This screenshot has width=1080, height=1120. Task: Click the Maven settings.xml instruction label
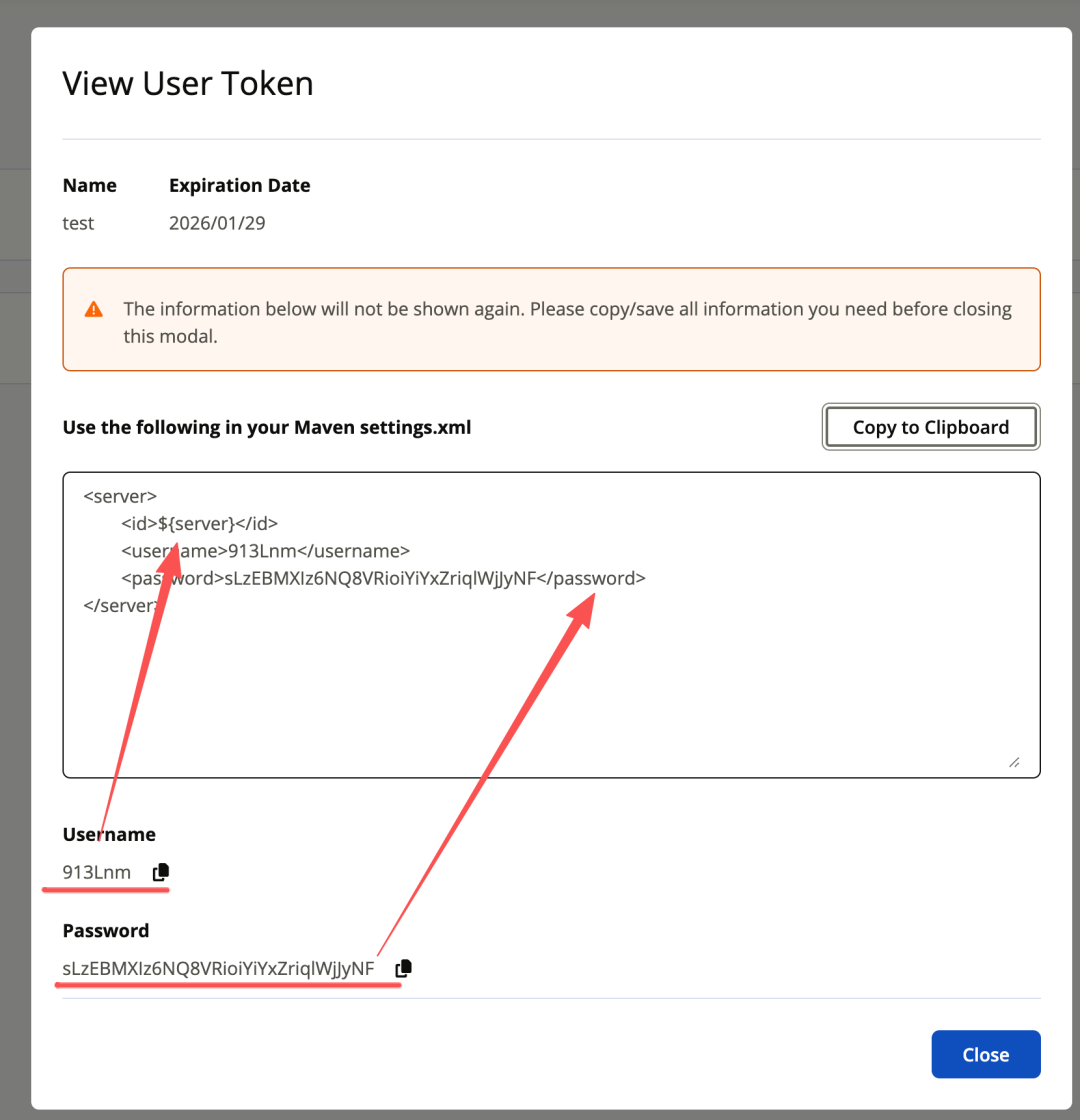267,427
